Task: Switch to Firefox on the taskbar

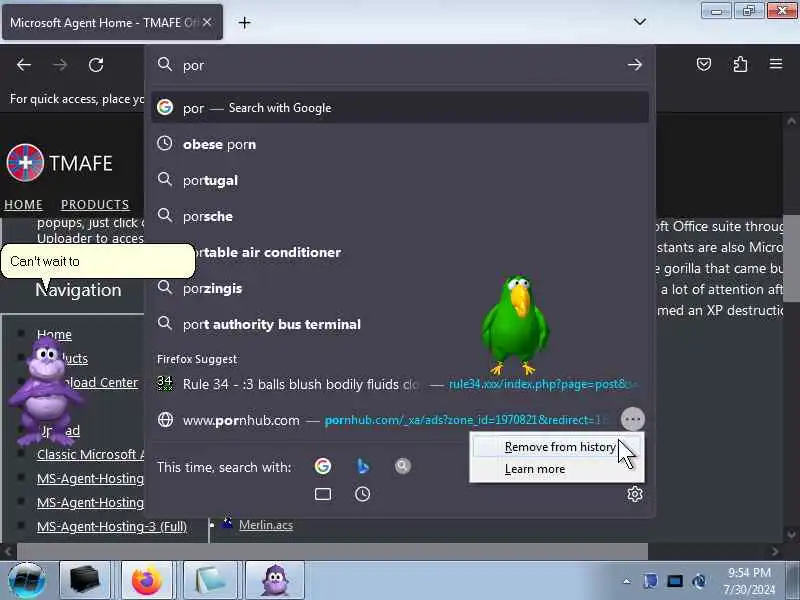Action: pyautogui.click(x=146, y=580)
